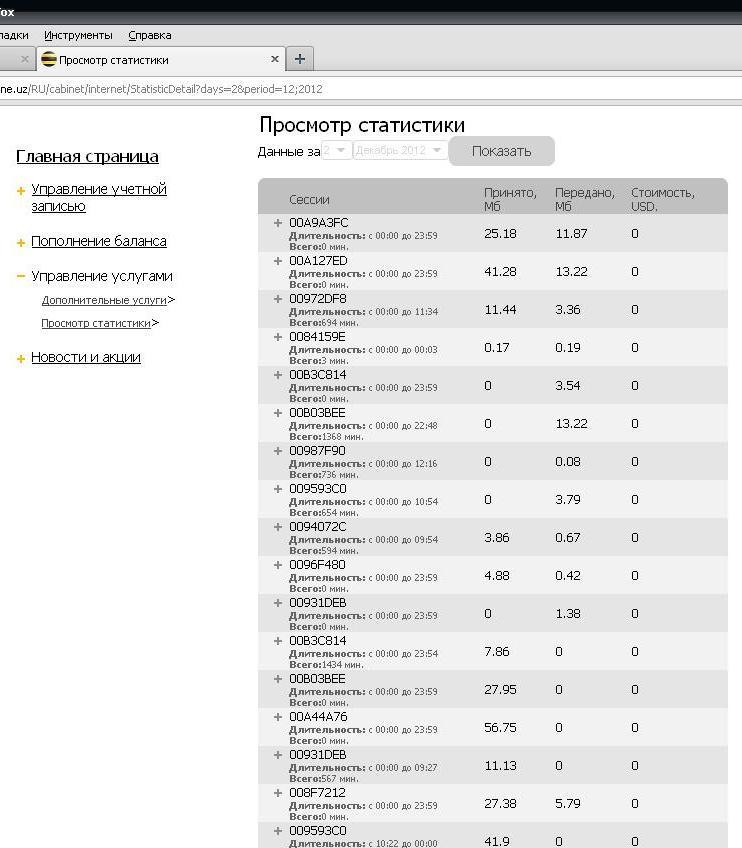Expand session 008F7212 plus icon
This screenshot has height=848, width=742.
278,793
